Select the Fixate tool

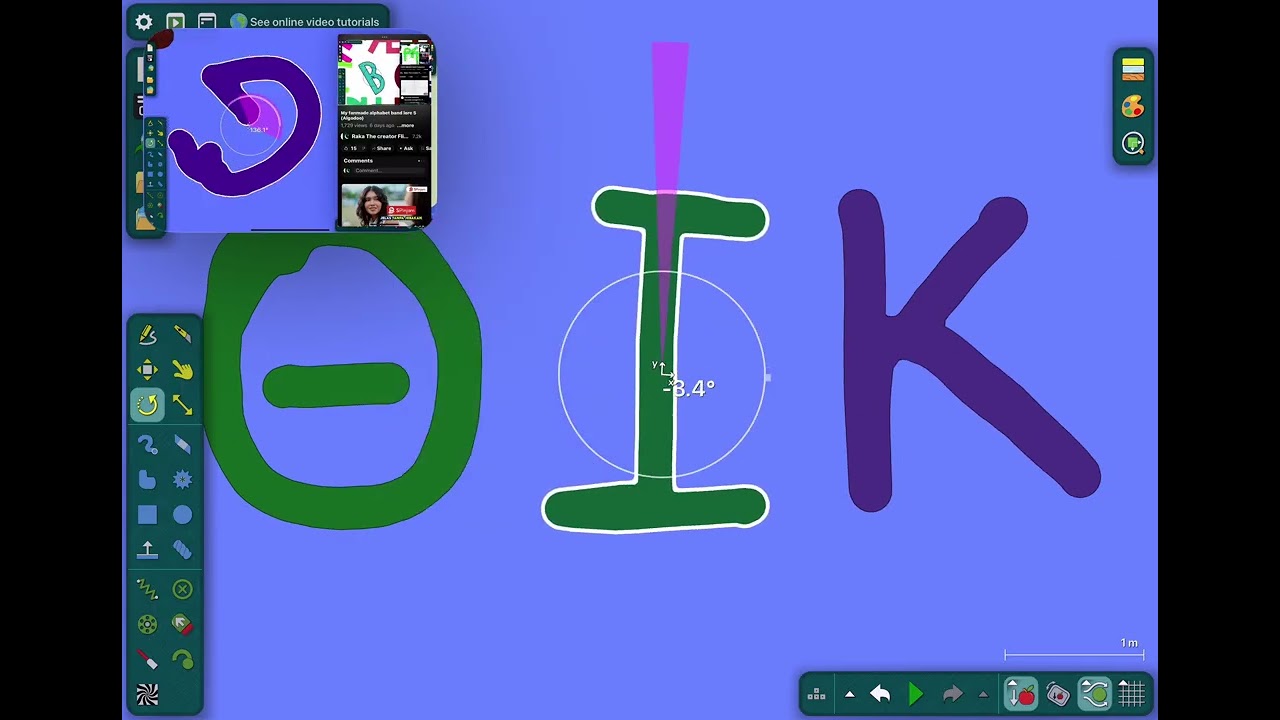click(182, 590)
